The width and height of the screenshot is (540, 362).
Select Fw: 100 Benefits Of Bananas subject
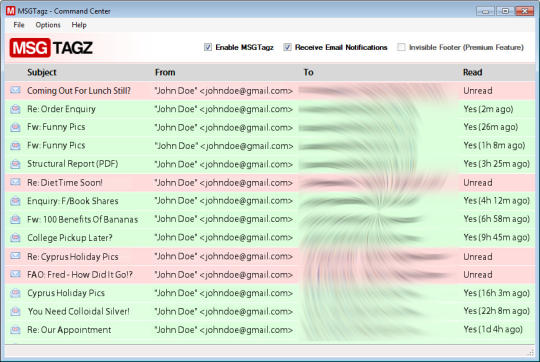pos(83,219)
